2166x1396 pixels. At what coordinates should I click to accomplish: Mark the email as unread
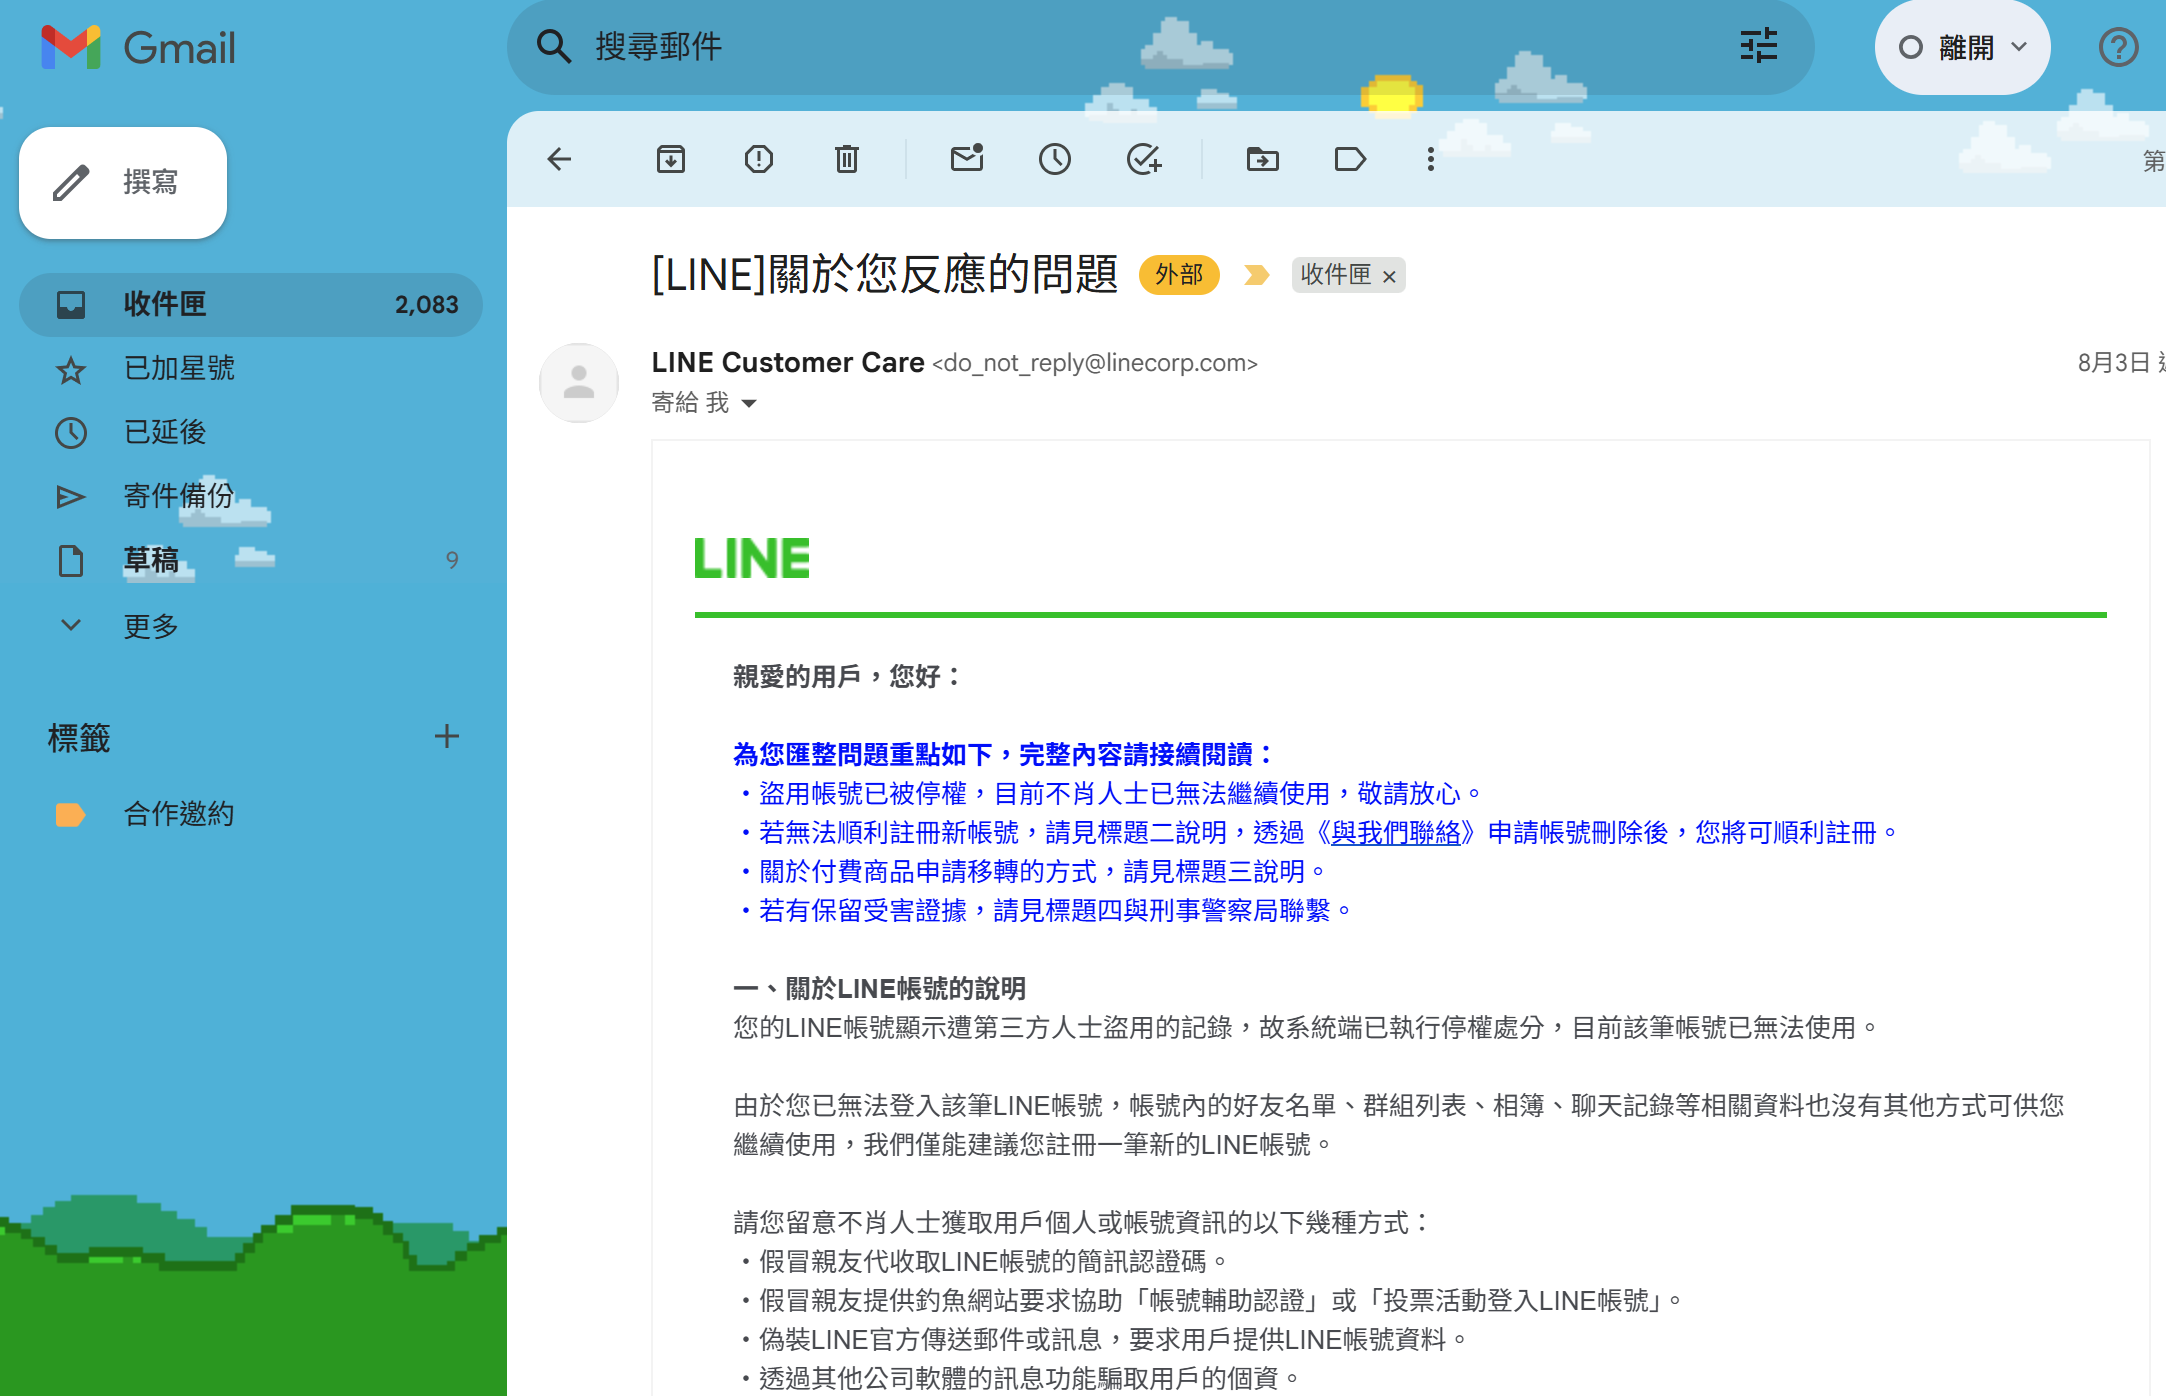(966, 159)
